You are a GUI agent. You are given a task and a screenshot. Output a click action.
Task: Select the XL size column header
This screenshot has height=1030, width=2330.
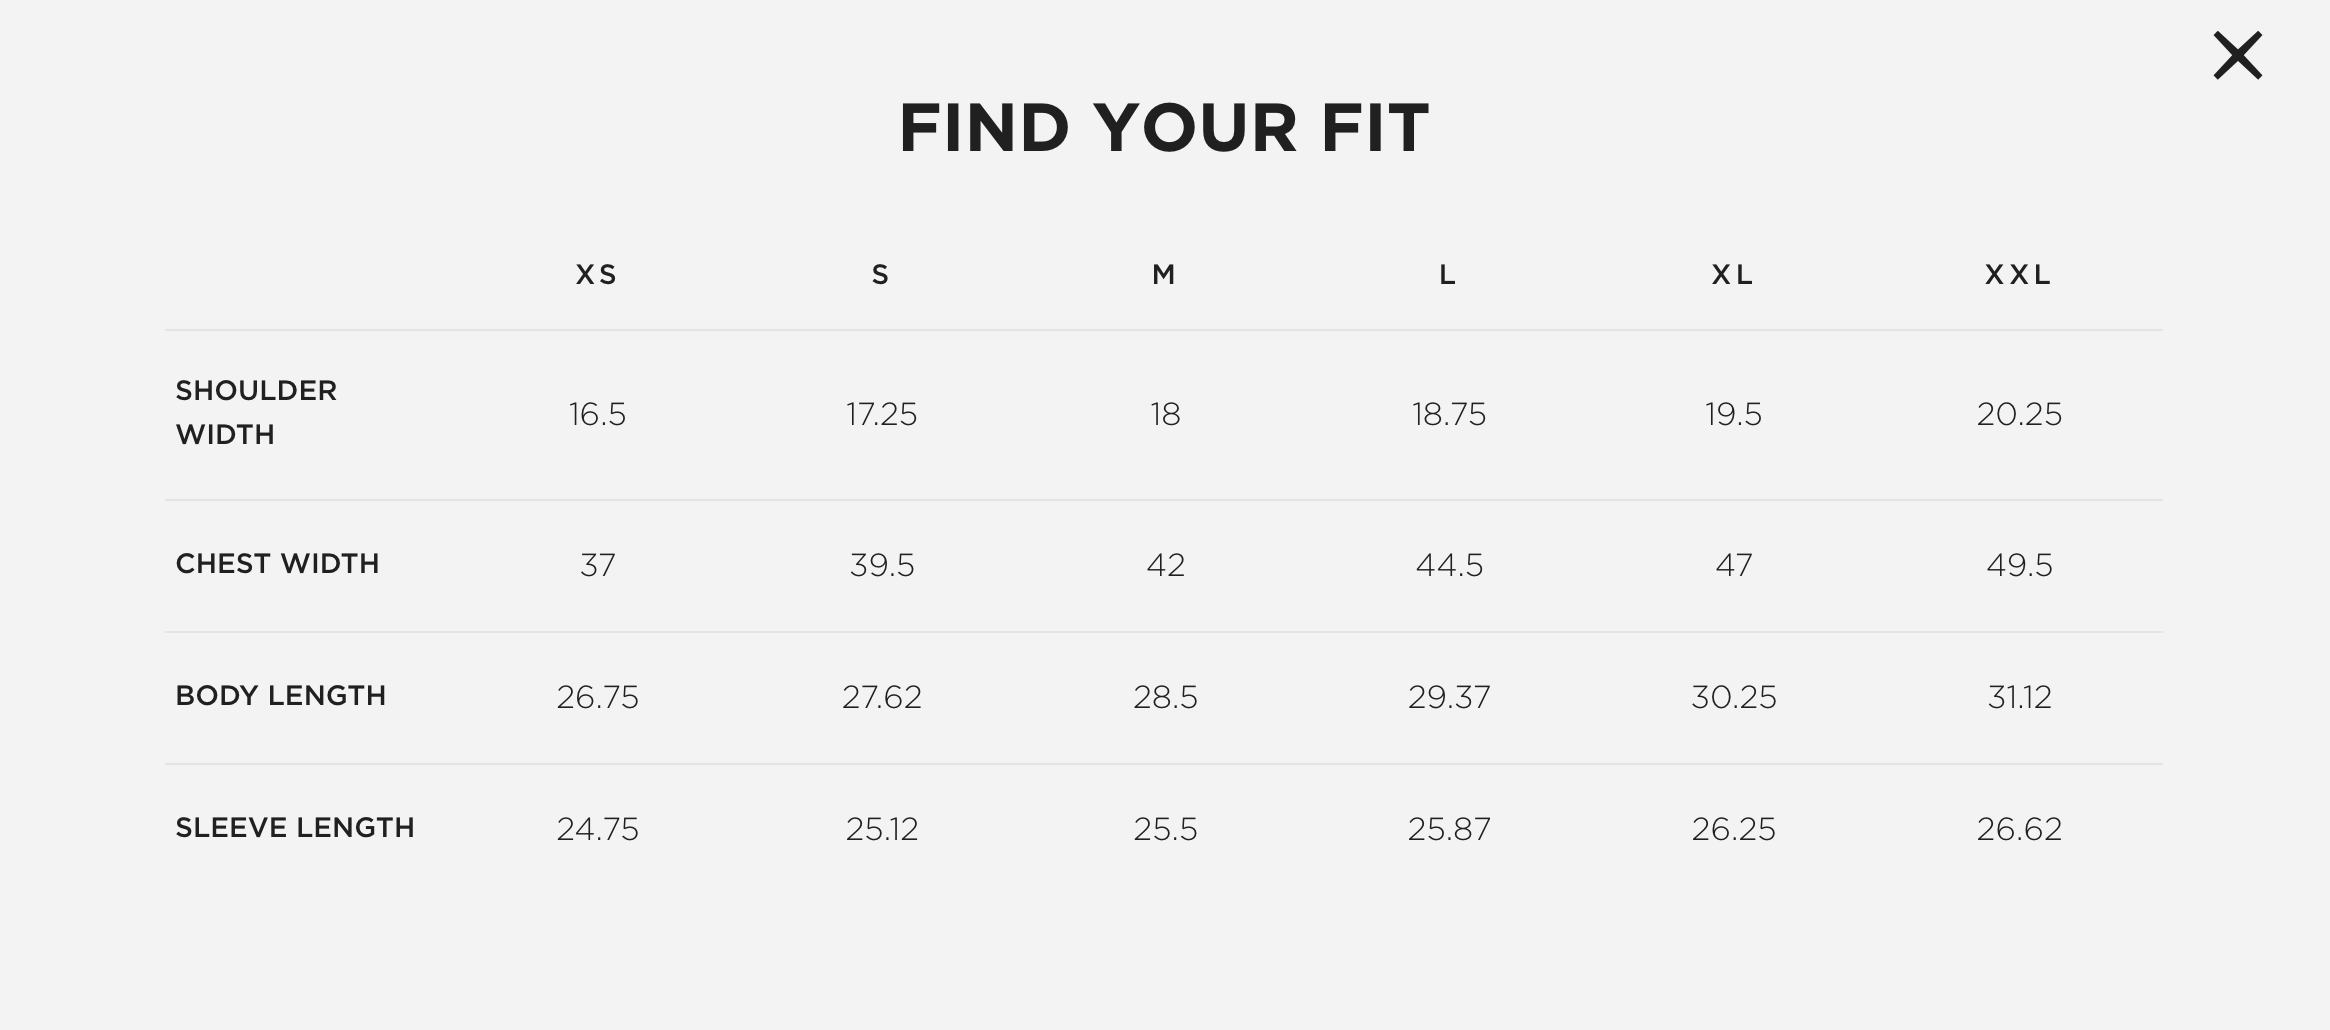click(1732, 275)
